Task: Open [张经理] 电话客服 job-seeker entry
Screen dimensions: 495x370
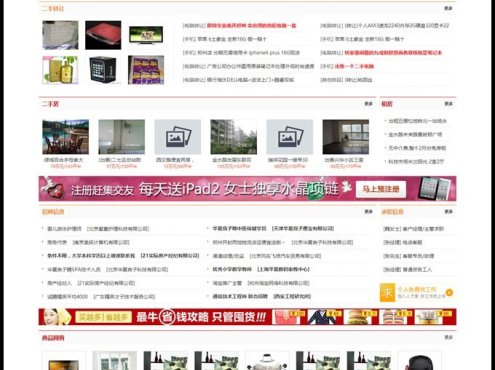Action: [x=403, y=242]
